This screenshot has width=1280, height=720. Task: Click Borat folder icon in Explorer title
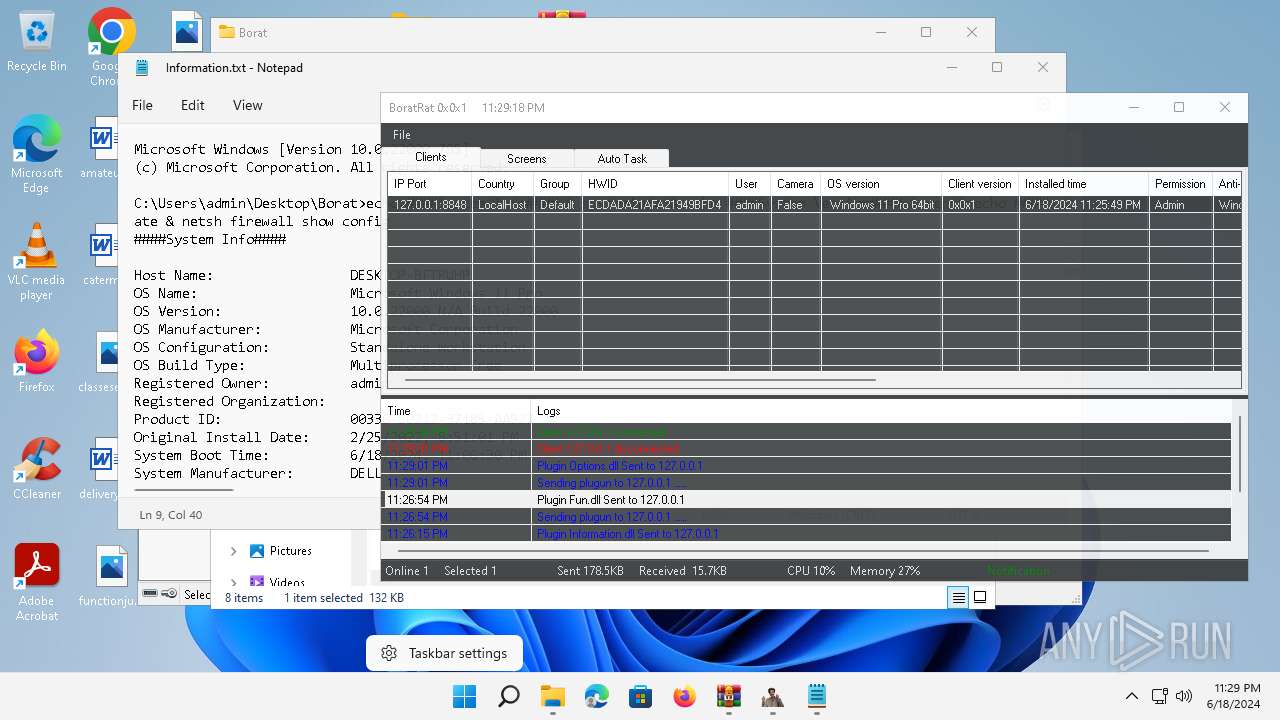pos(226,32)
